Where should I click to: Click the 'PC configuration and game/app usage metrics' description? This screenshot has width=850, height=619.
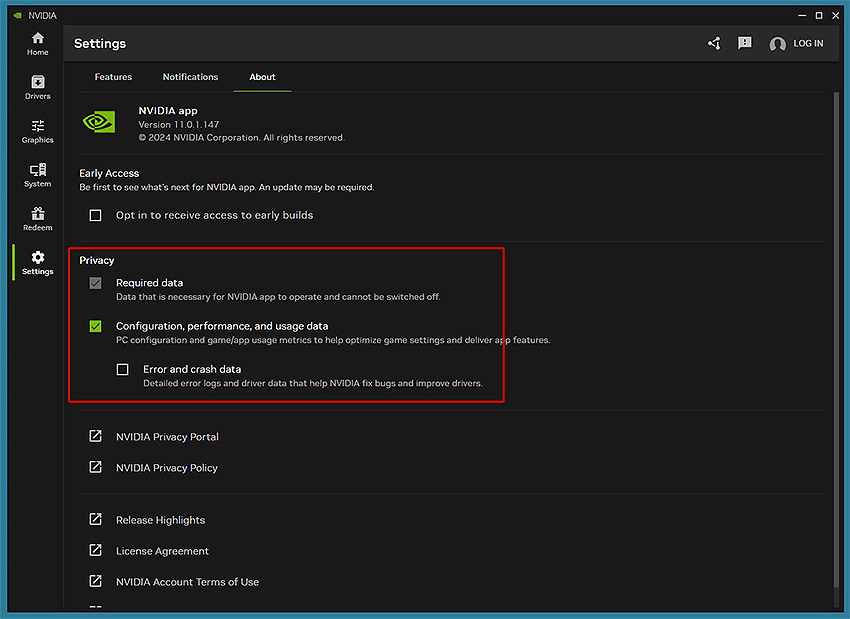click(x=333, y=340)
